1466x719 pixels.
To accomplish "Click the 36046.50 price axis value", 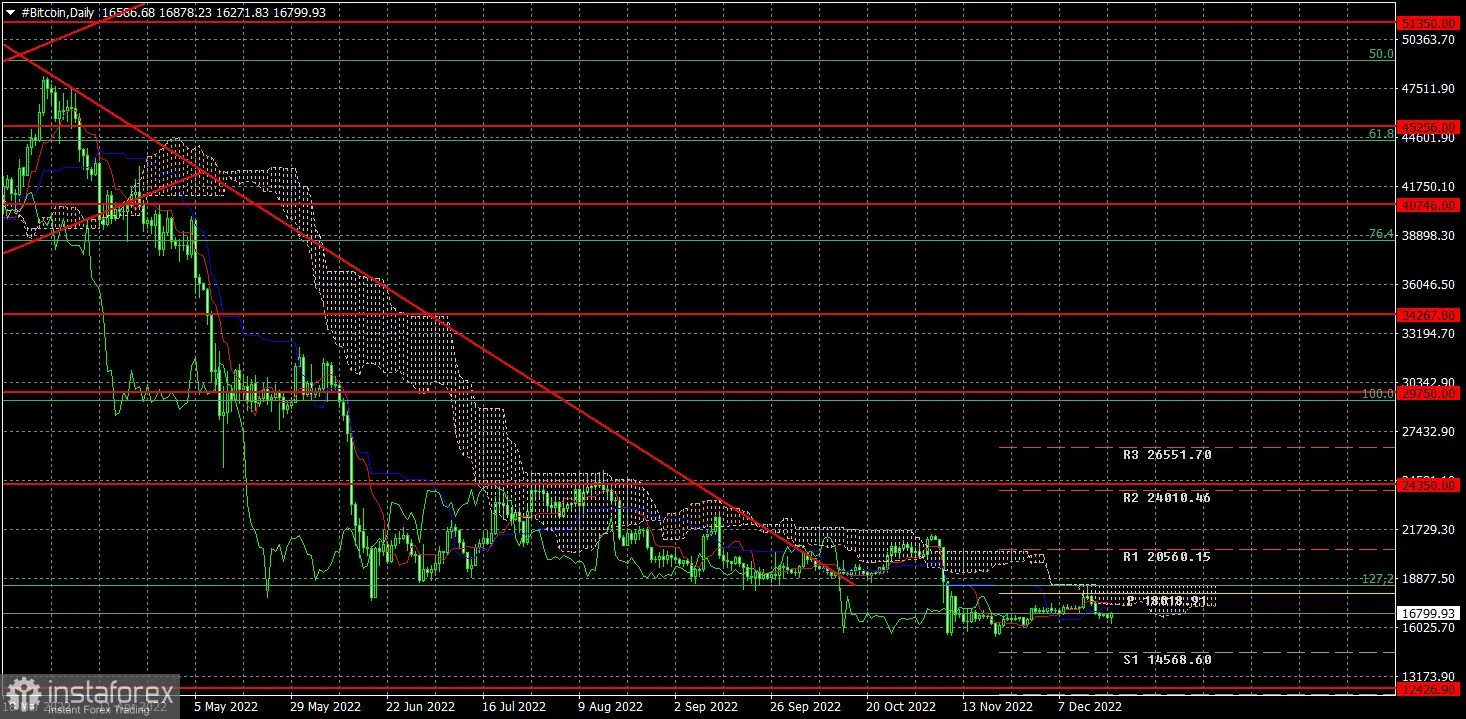I will tap(1427, 284).
